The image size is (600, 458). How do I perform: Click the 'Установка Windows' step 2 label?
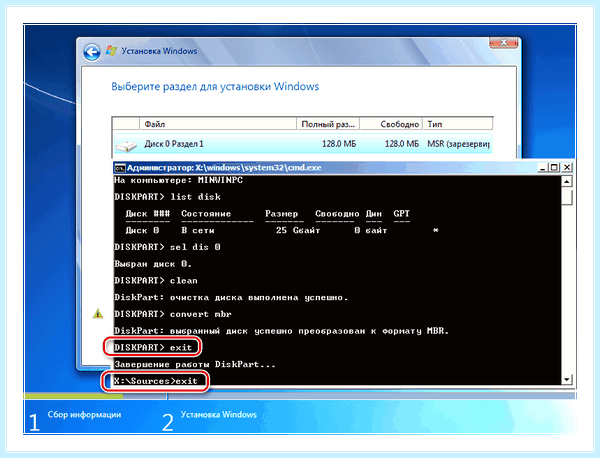click(x=218, y=415)
